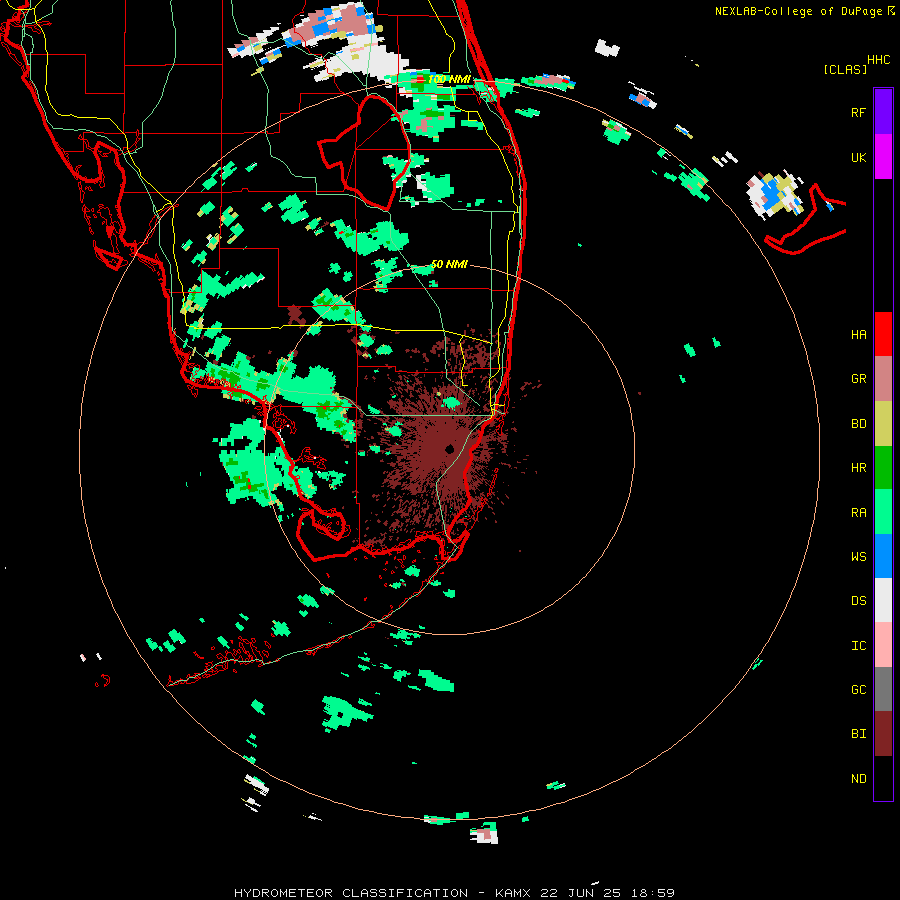Click the GC legend label
Image resolution: width=900 pixels, height=900 pixels.
(x=858, y=690)
